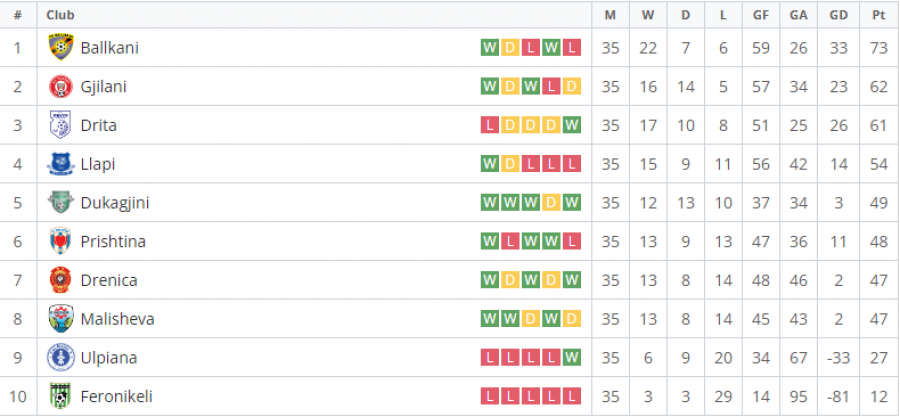This screenshot has height=417, width=900.
Task: Click the Feronikeli club name
Action: tap(116, 396)
